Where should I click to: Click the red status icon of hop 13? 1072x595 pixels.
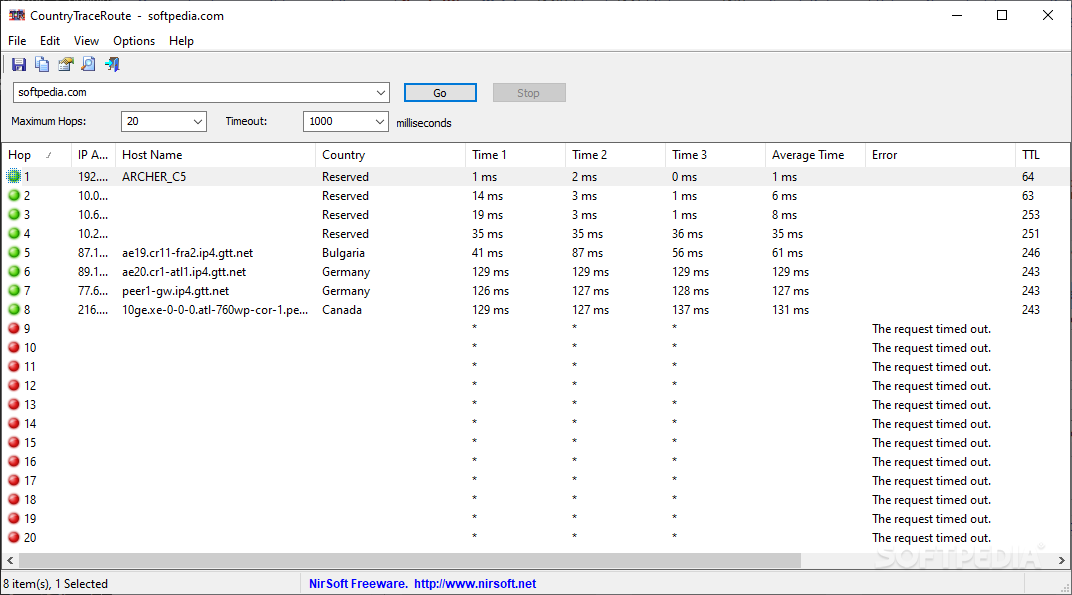14,404
